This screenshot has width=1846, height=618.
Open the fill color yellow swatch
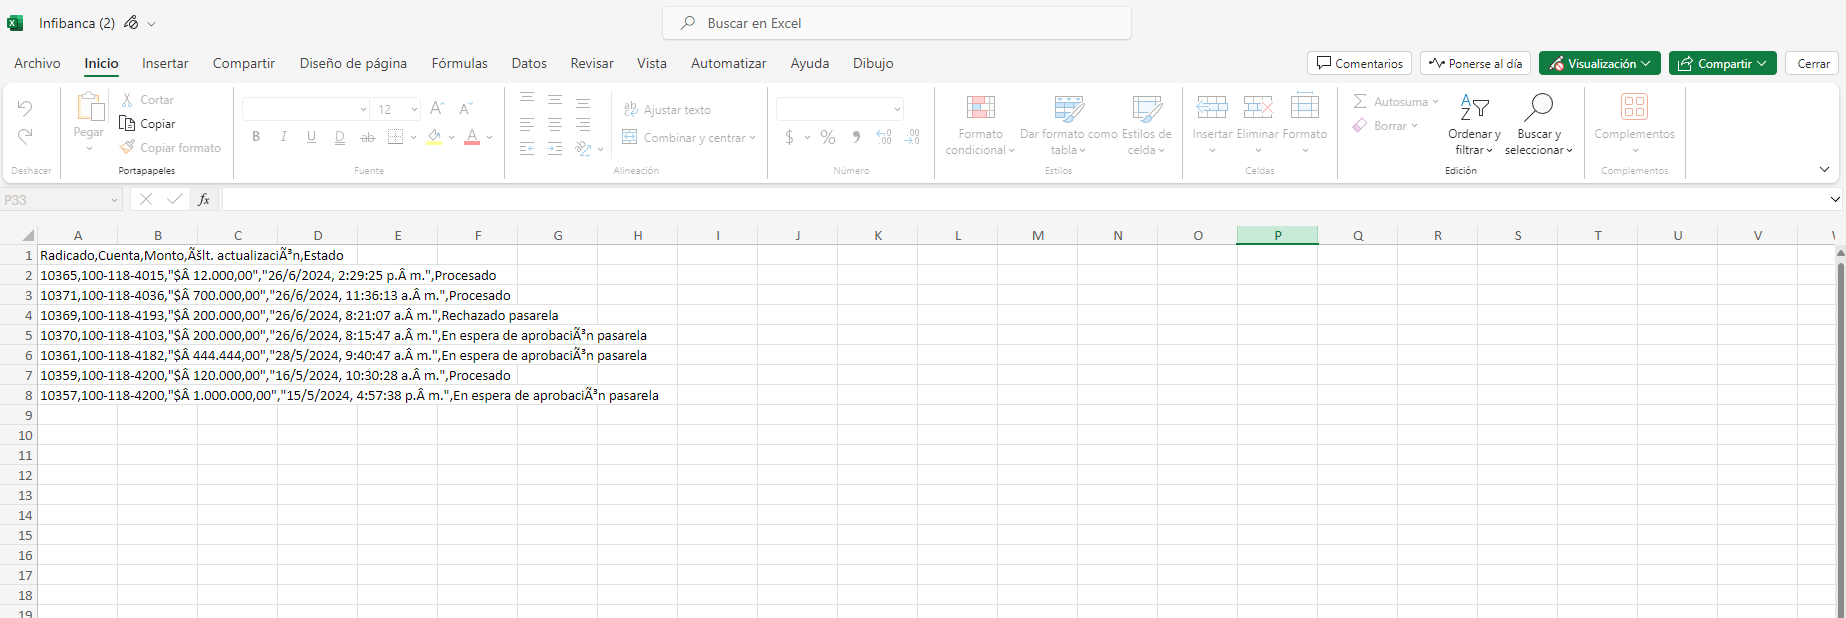click(x=434, y=137)
